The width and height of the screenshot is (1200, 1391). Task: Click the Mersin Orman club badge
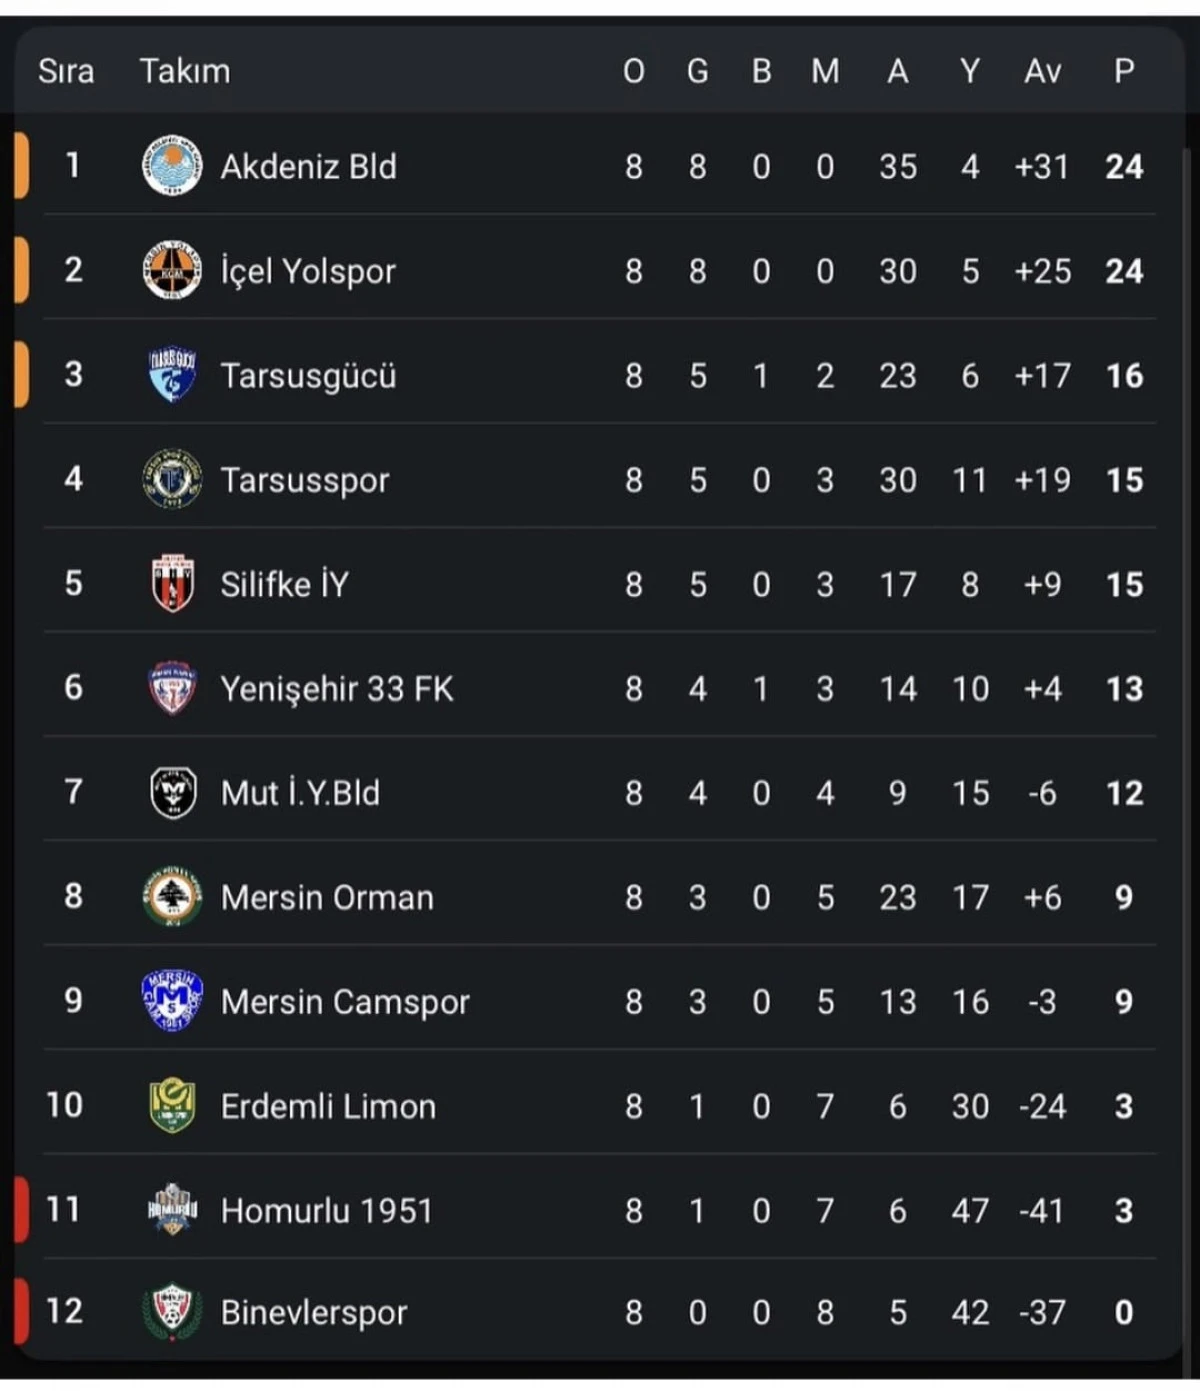(172, 897)
